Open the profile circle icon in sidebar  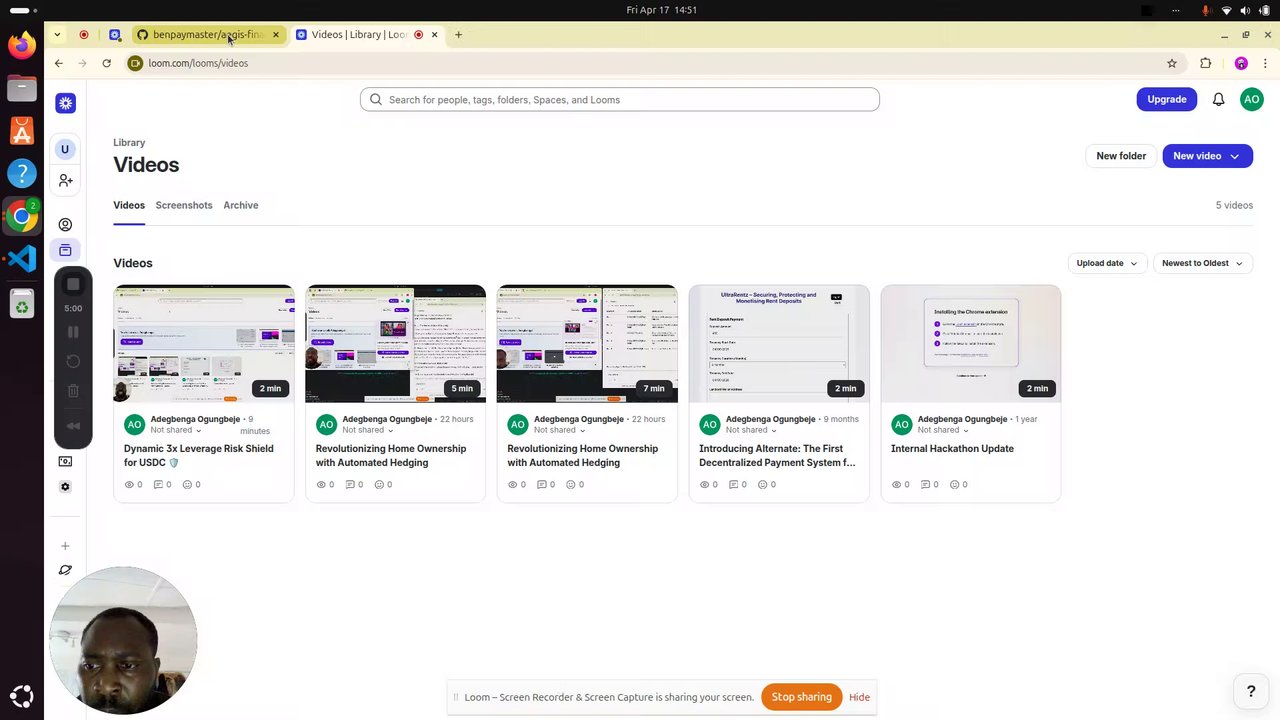65,225
